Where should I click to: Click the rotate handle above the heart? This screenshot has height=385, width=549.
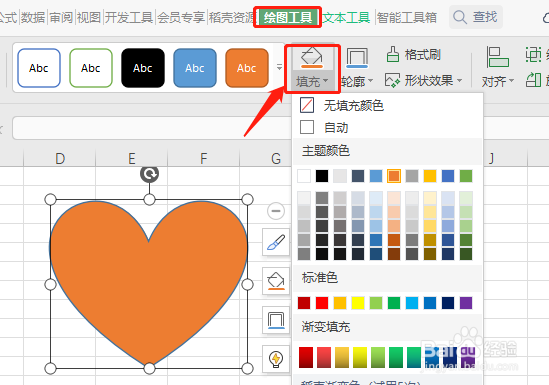[x=150, y=174]
